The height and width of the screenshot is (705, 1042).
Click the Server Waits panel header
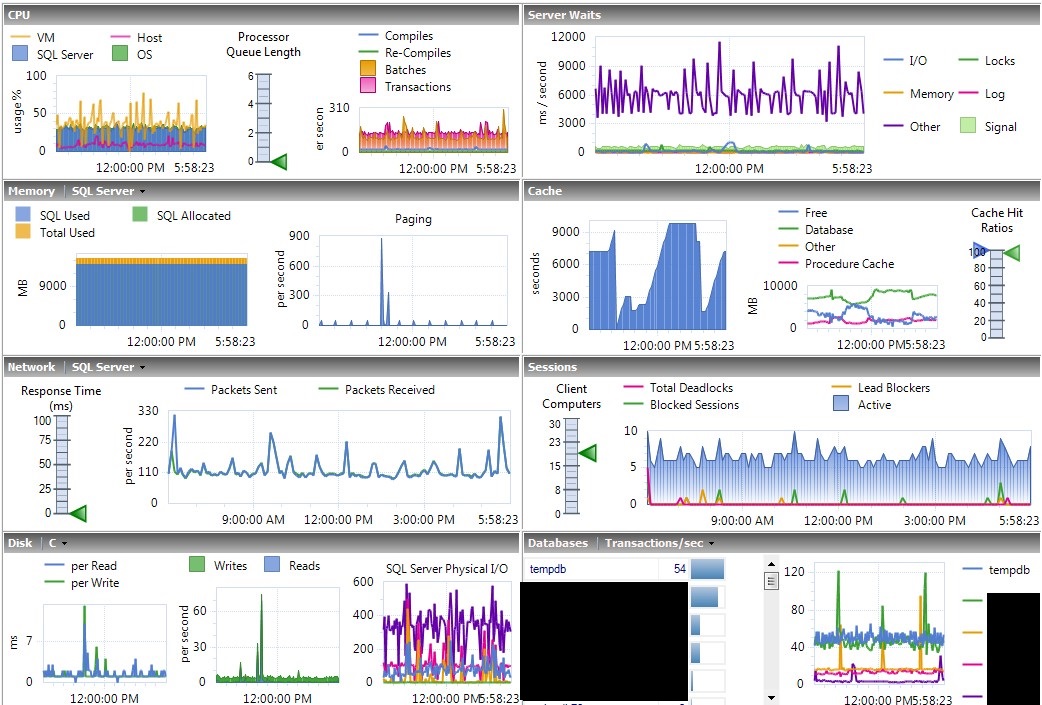click(564, 15)
